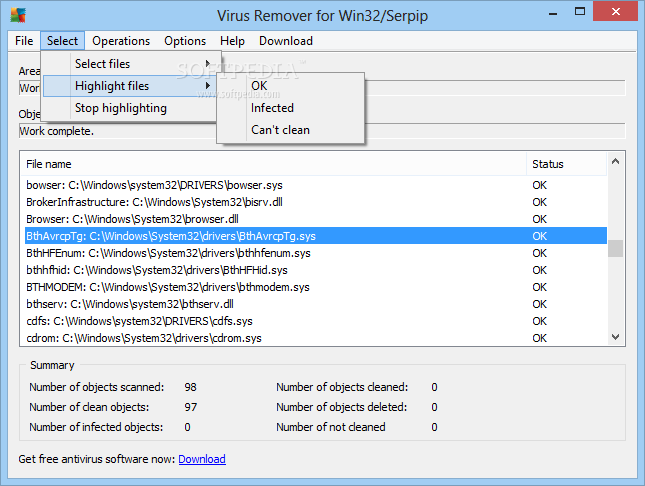
Task: Click the file list scrollbar thumb
Action: pyautogui.click(x=615, y=248)
